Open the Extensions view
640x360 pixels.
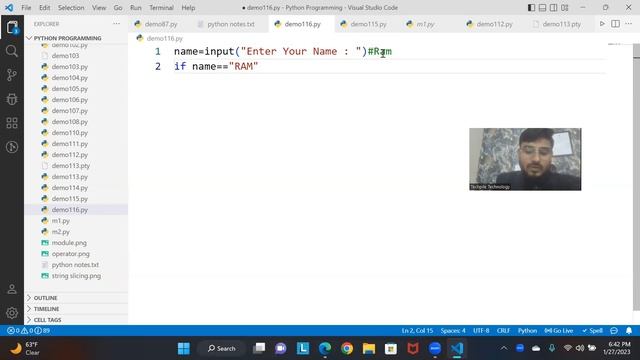pyautogui.click(x=12, y=123)
